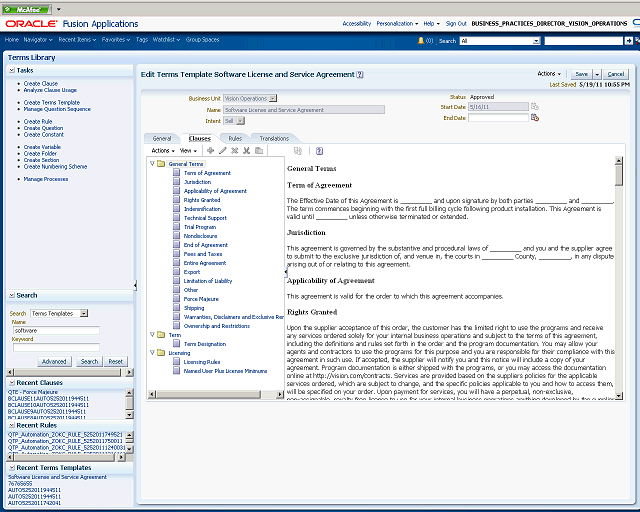Open the McAfee toolbar dropdown arrow
The height and width of the screenshot is (512, 640).
pos(58,9)
